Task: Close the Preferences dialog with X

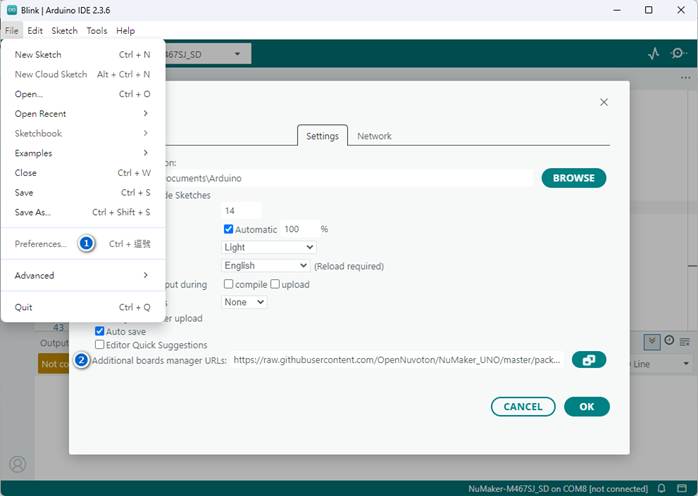Action: (x=603, y=102)
